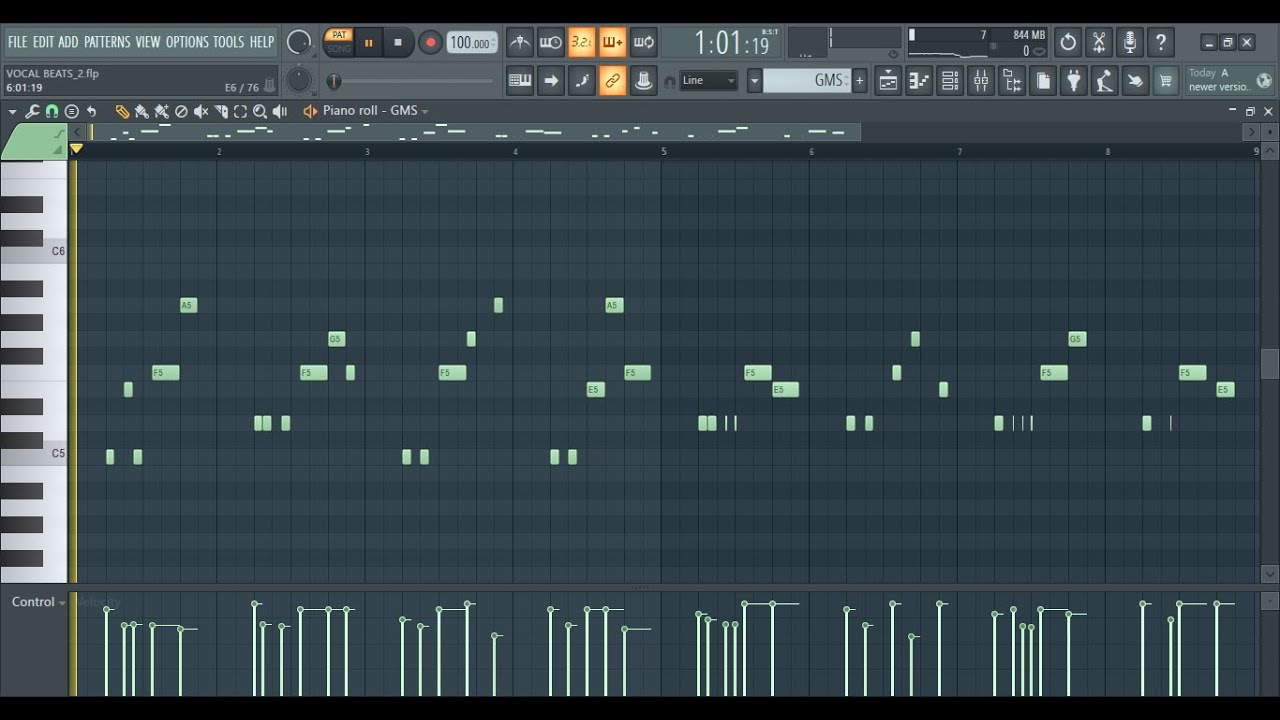Select the delete tool icon
The height and width of the screenshot is (720, 1280).
pyautogui.click(x=181, y=111)
